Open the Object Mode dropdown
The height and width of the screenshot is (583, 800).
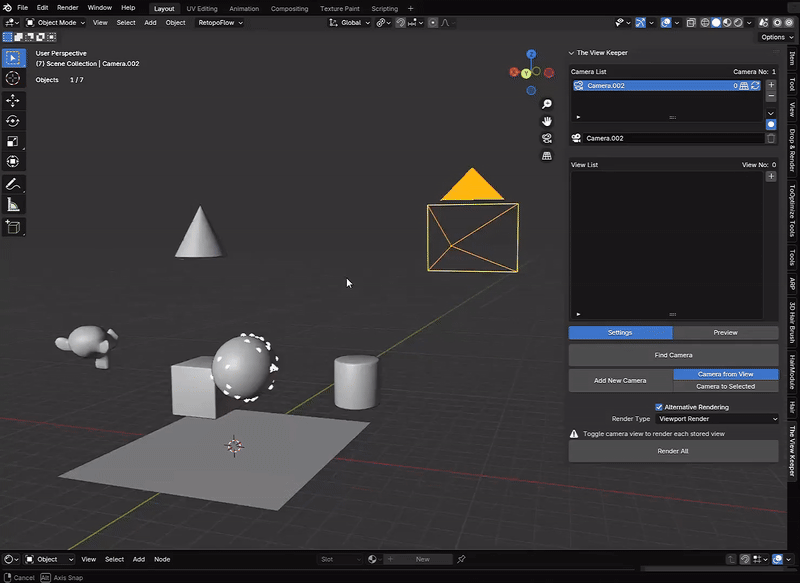[55, 22]
